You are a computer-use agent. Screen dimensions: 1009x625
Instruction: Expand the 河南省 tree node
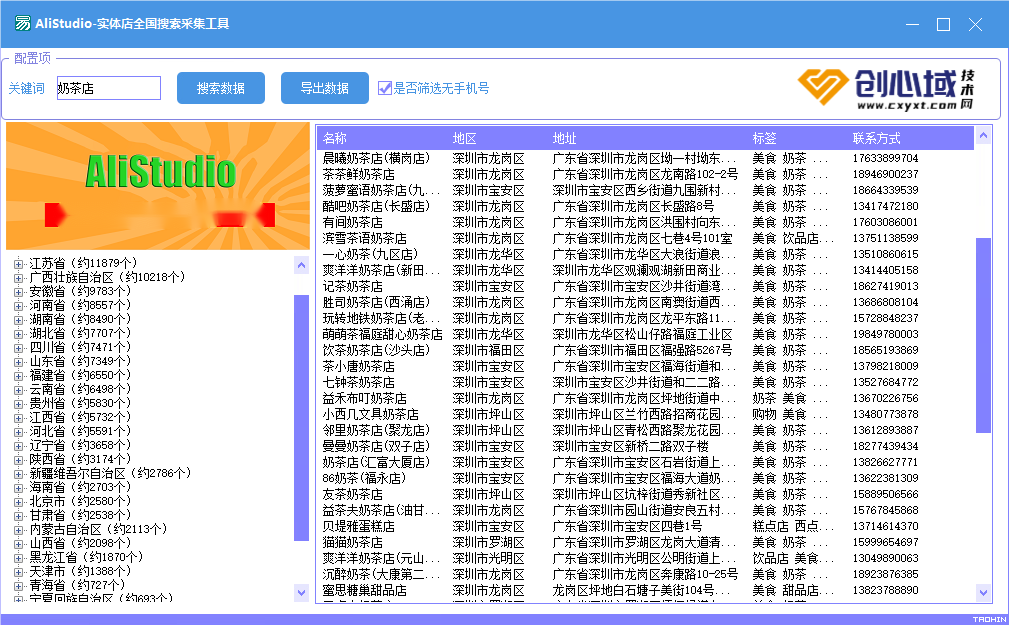(x=18, y=306)
